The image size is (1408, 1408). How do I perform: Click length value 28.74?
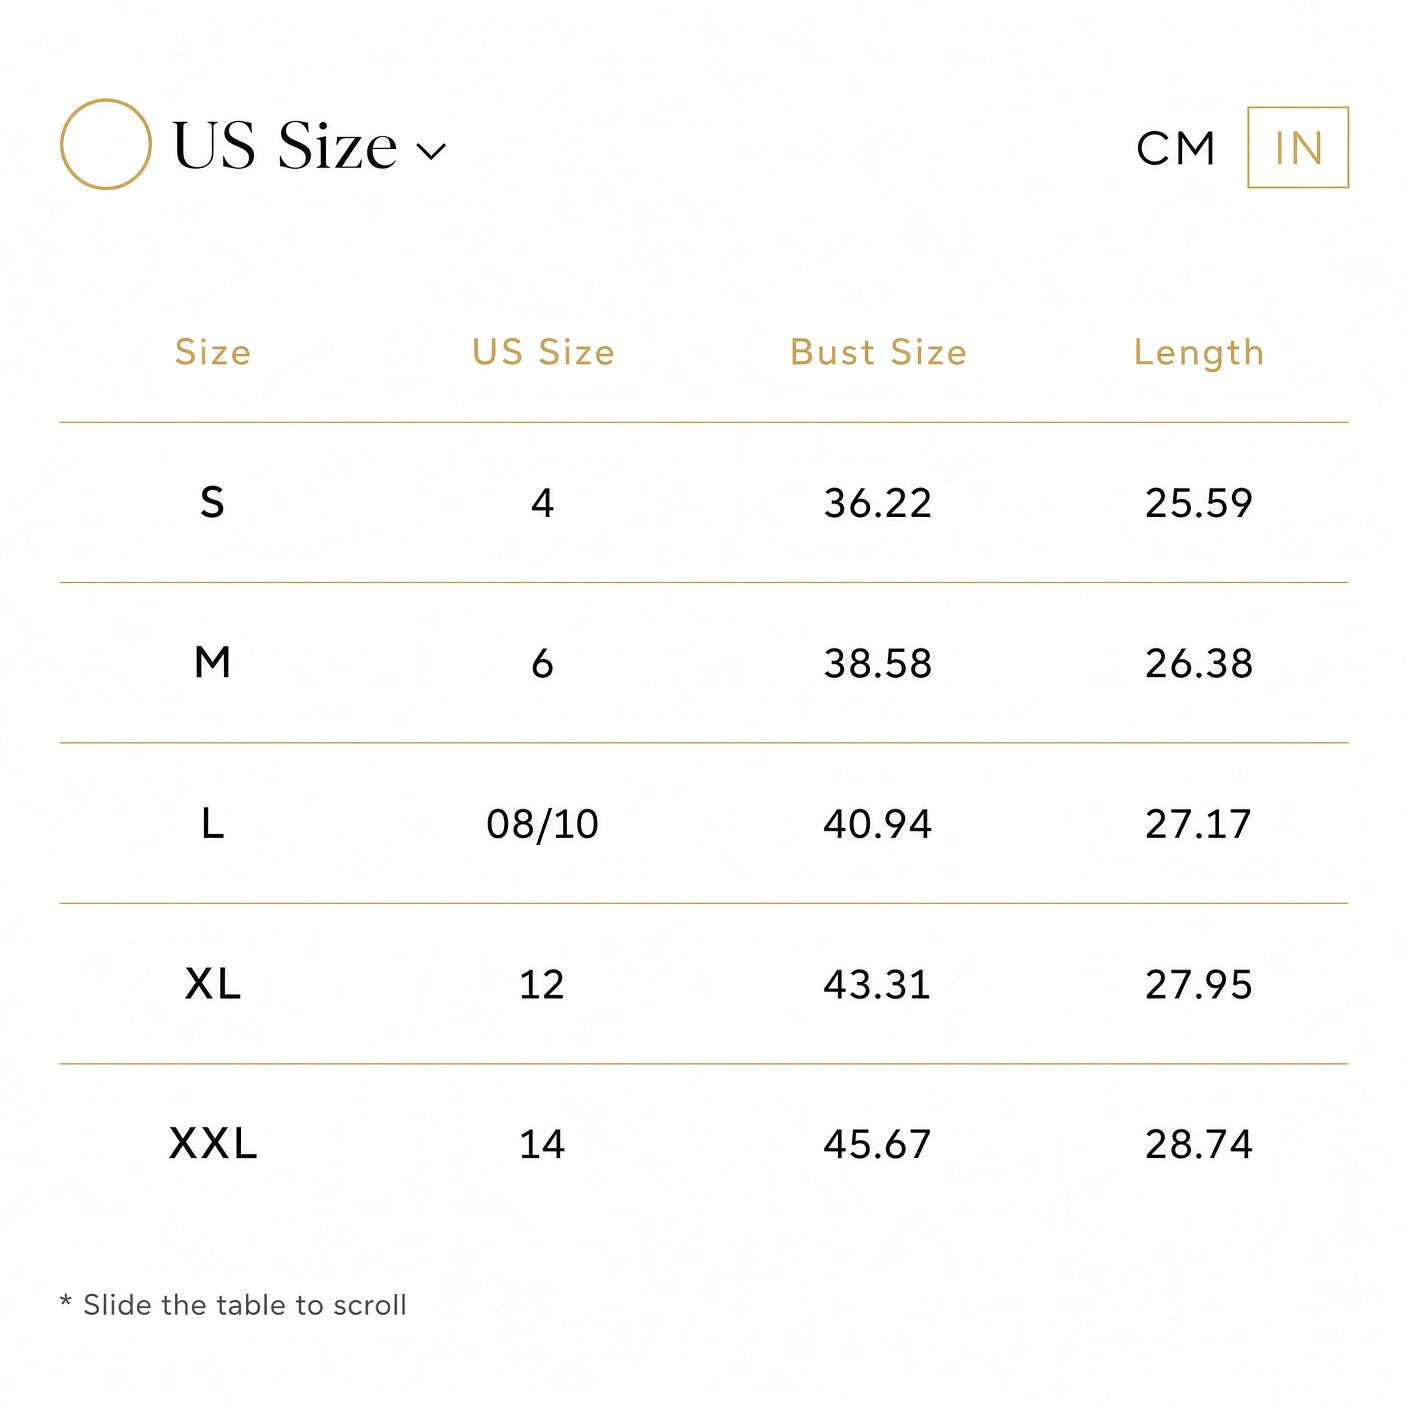1198,1144
